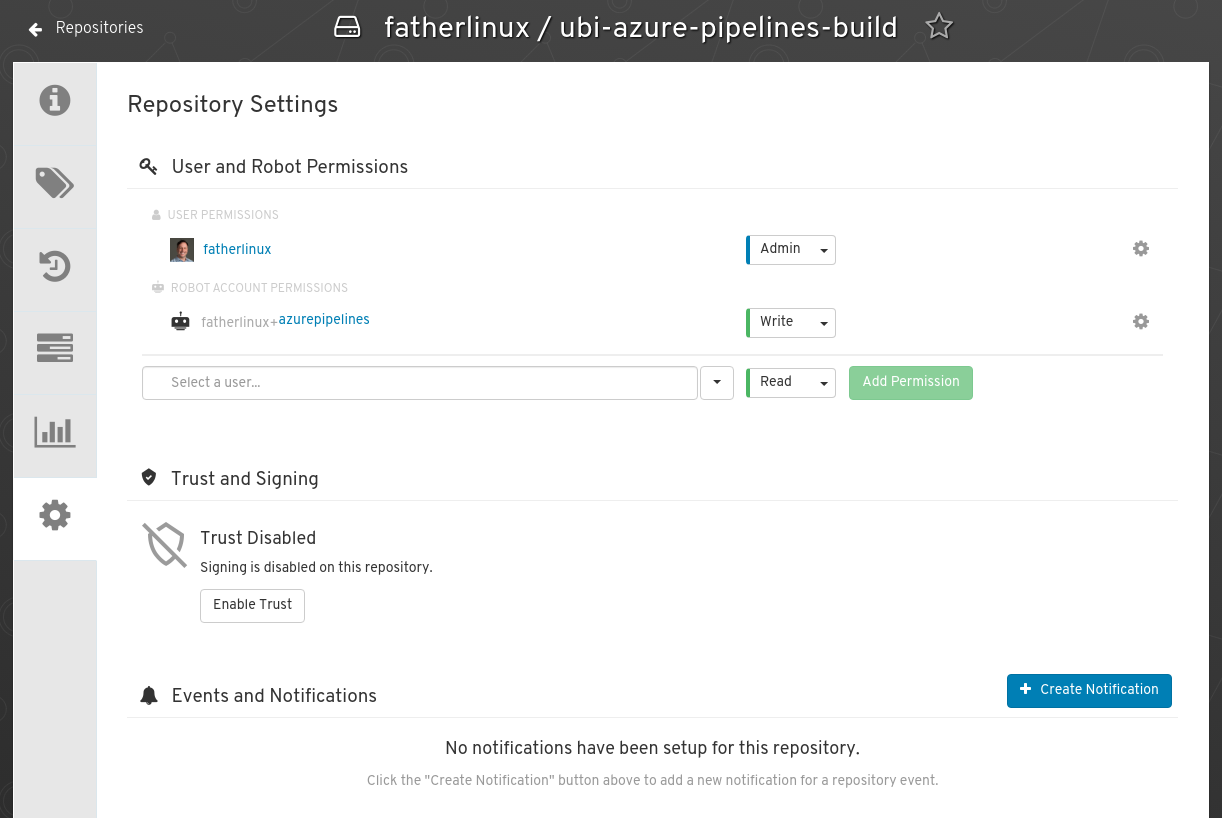The width and height of the screenshot is (1222, 818).
Task: Select the Settings gear sidebar tab
Action: [x=55, y=516]
